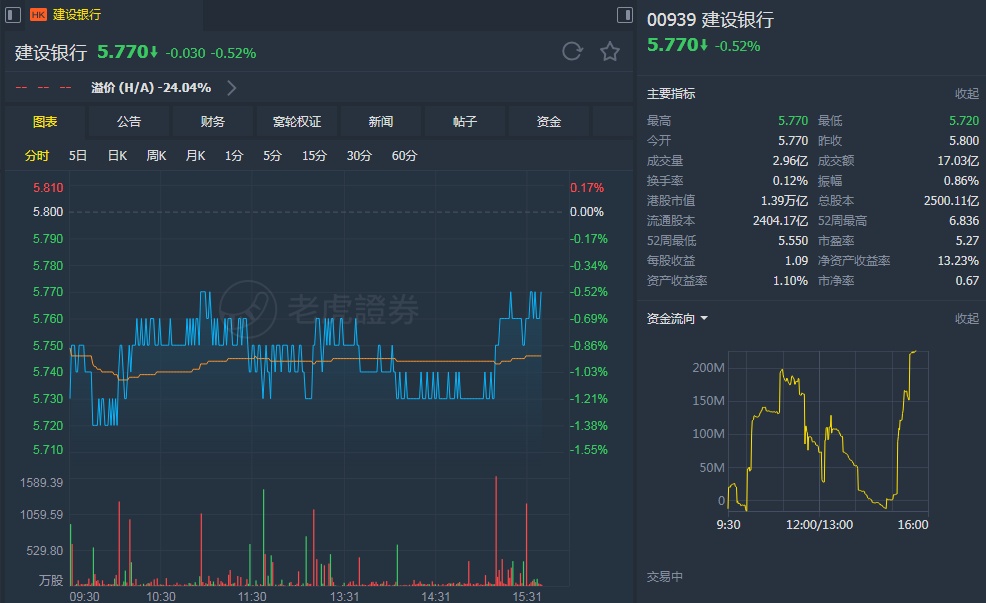Add 建设银行 to favorites with the star

pos(609,52)
